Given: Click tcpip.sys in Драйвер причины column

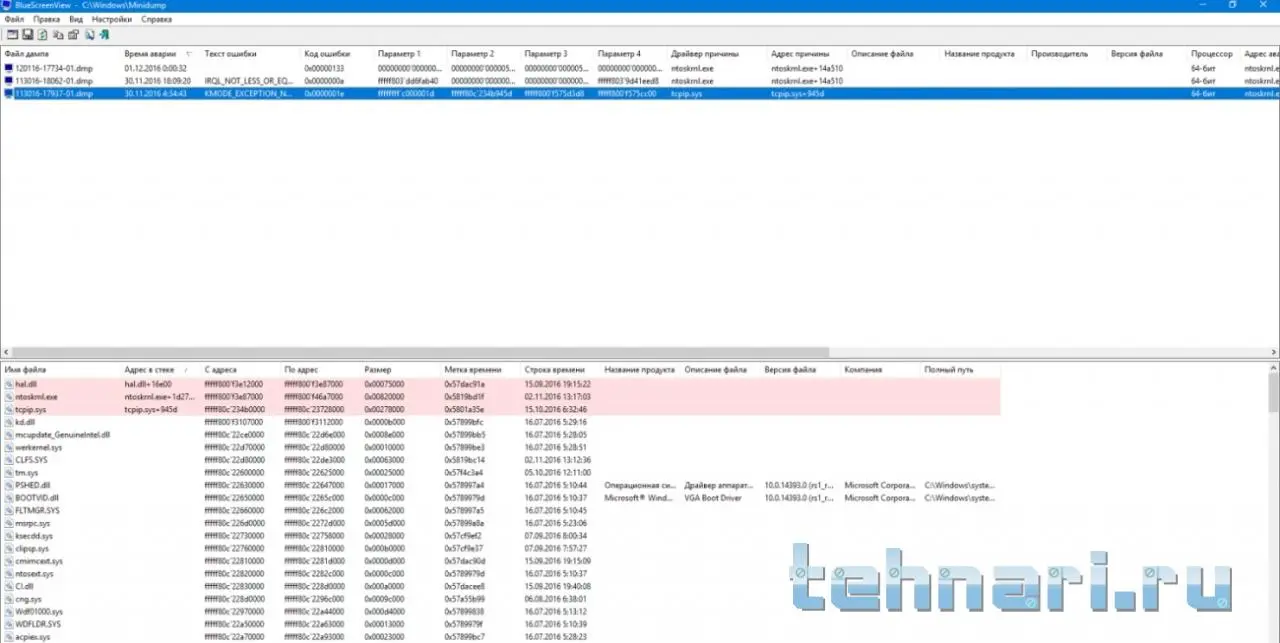Looking at the screenshot, I should coord(687,93).
